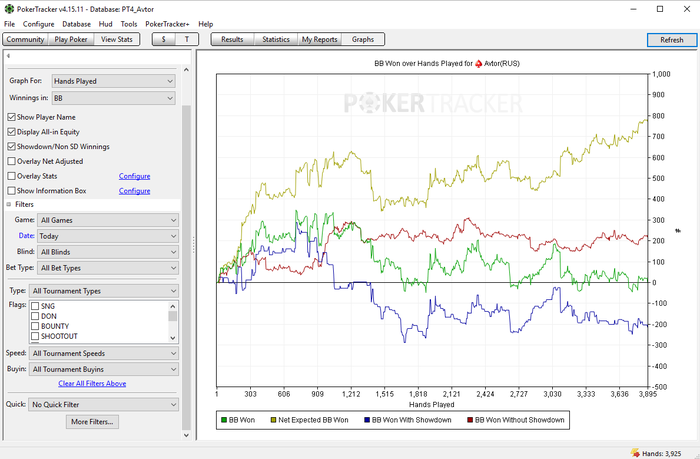
Task: Switch to the Play Poker tab
Action: (x=71, y=39)
